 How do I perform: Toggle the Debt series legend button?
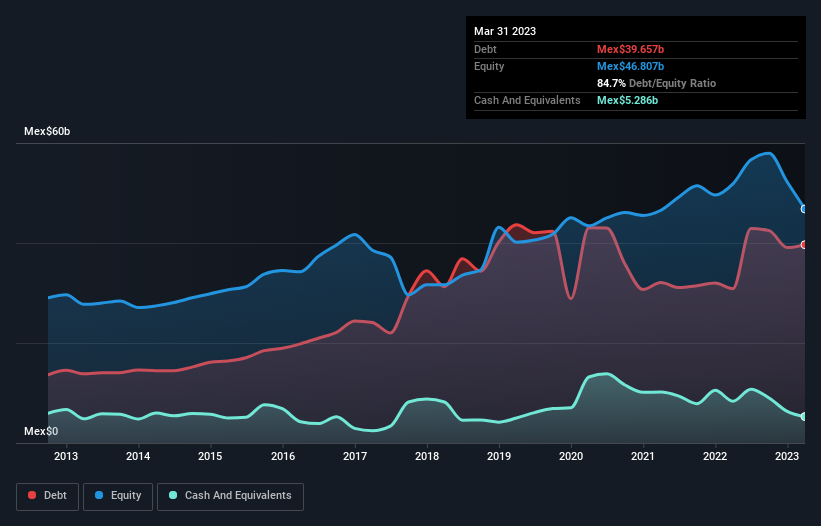(48, 496)
